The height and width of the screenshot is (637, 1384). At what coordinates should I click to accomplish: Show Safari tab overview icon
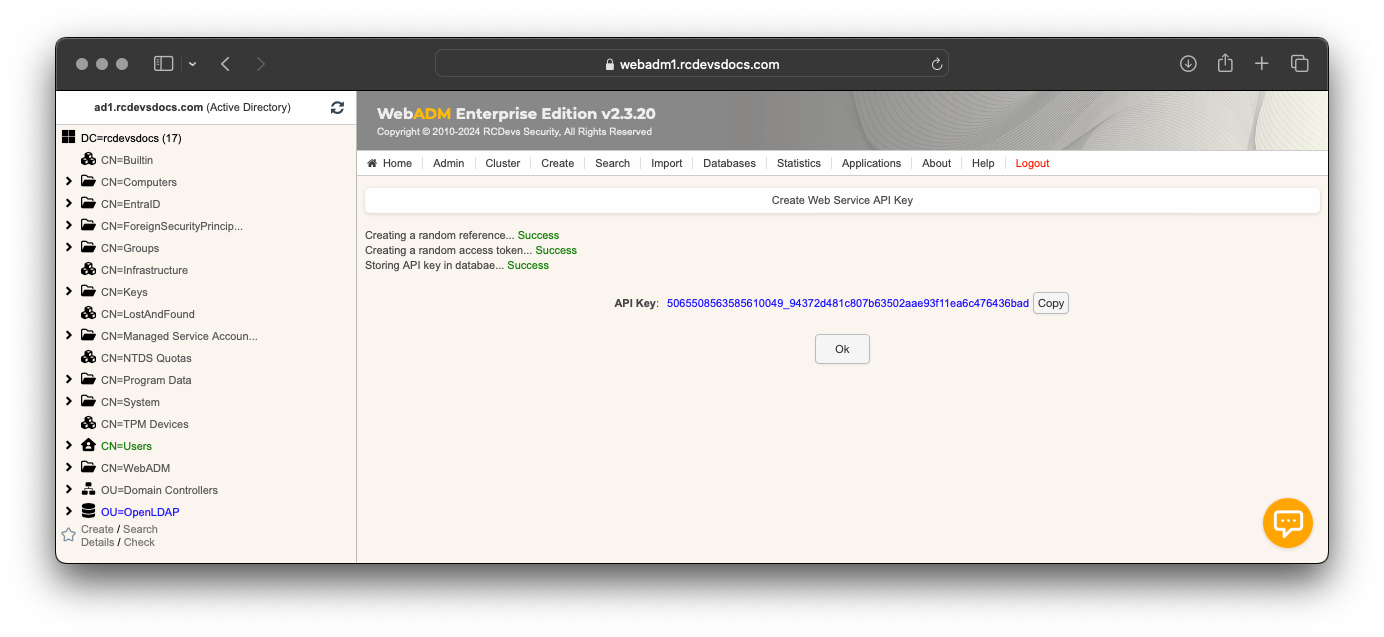pos(1300,64)
